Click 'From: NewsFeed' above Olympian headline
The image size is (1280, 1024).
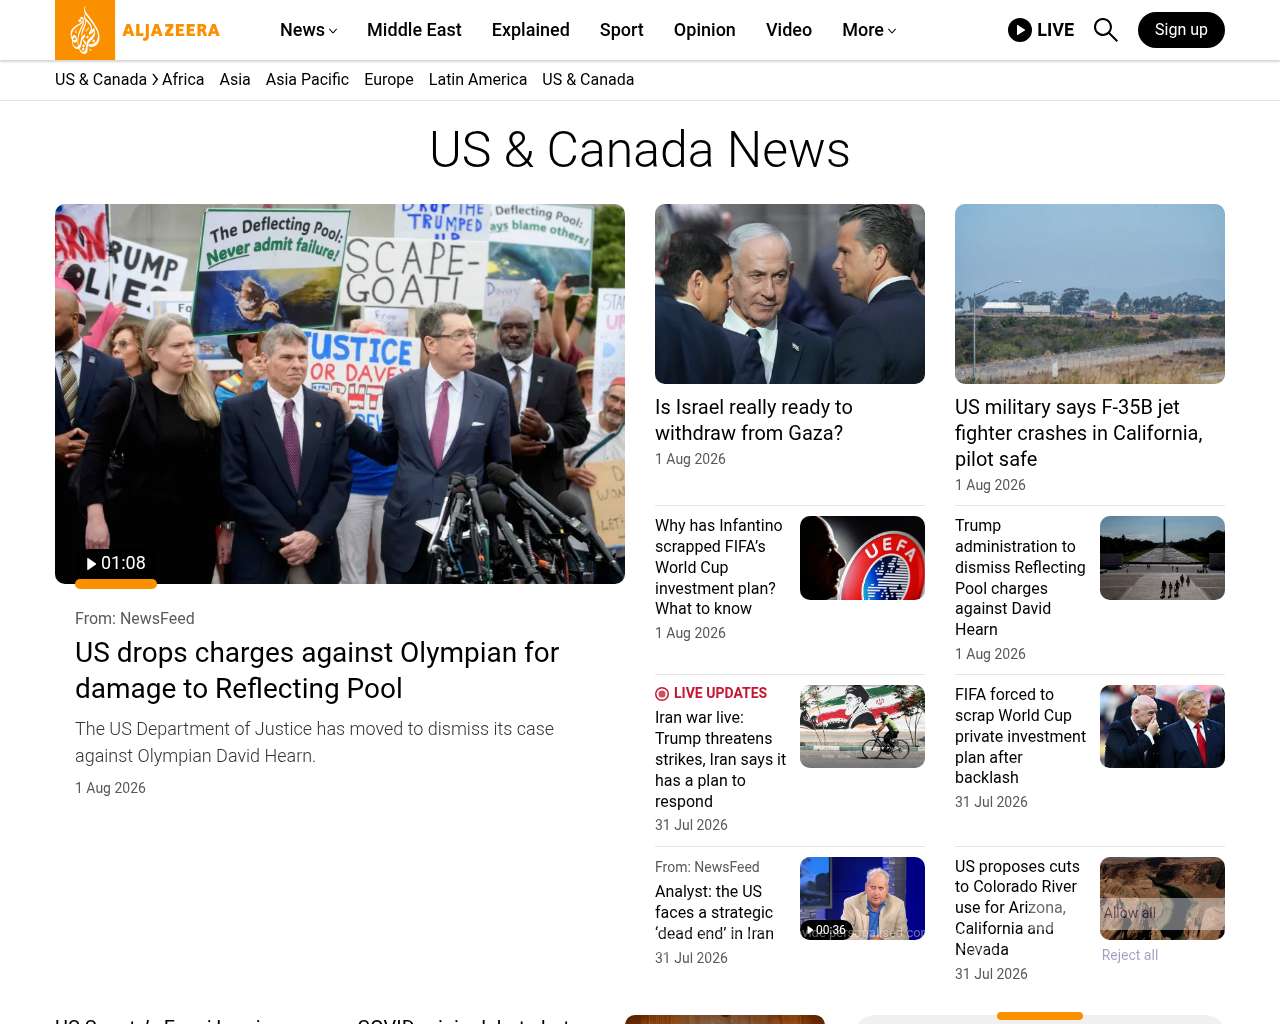click(x=135, y=619)
